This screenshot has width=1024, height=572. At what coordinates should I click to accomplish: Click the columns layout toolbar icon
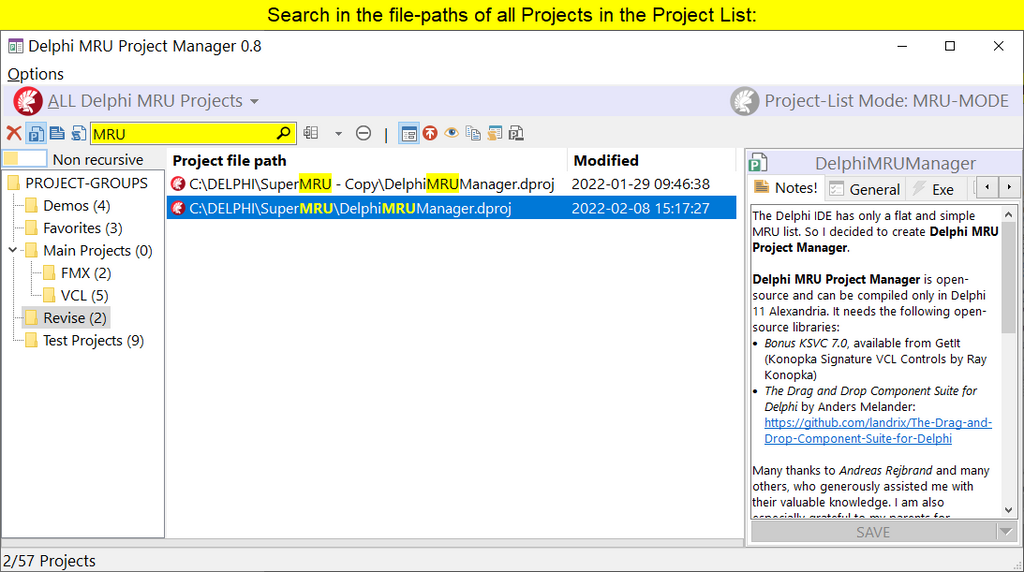click(x=311, y=133)
